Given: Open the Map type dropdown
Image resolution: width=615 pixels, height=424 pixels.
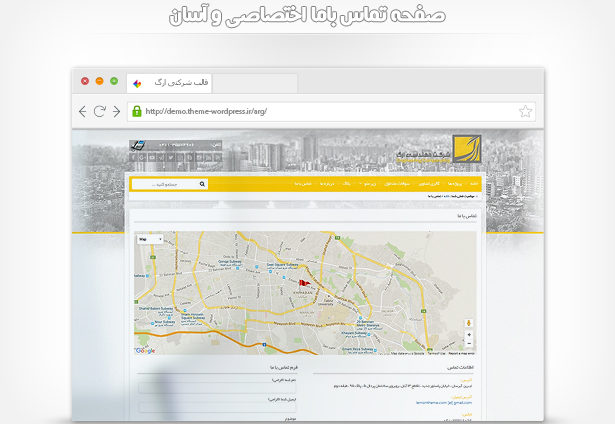Looking at the screenshot, I should [x=149, y=240].
